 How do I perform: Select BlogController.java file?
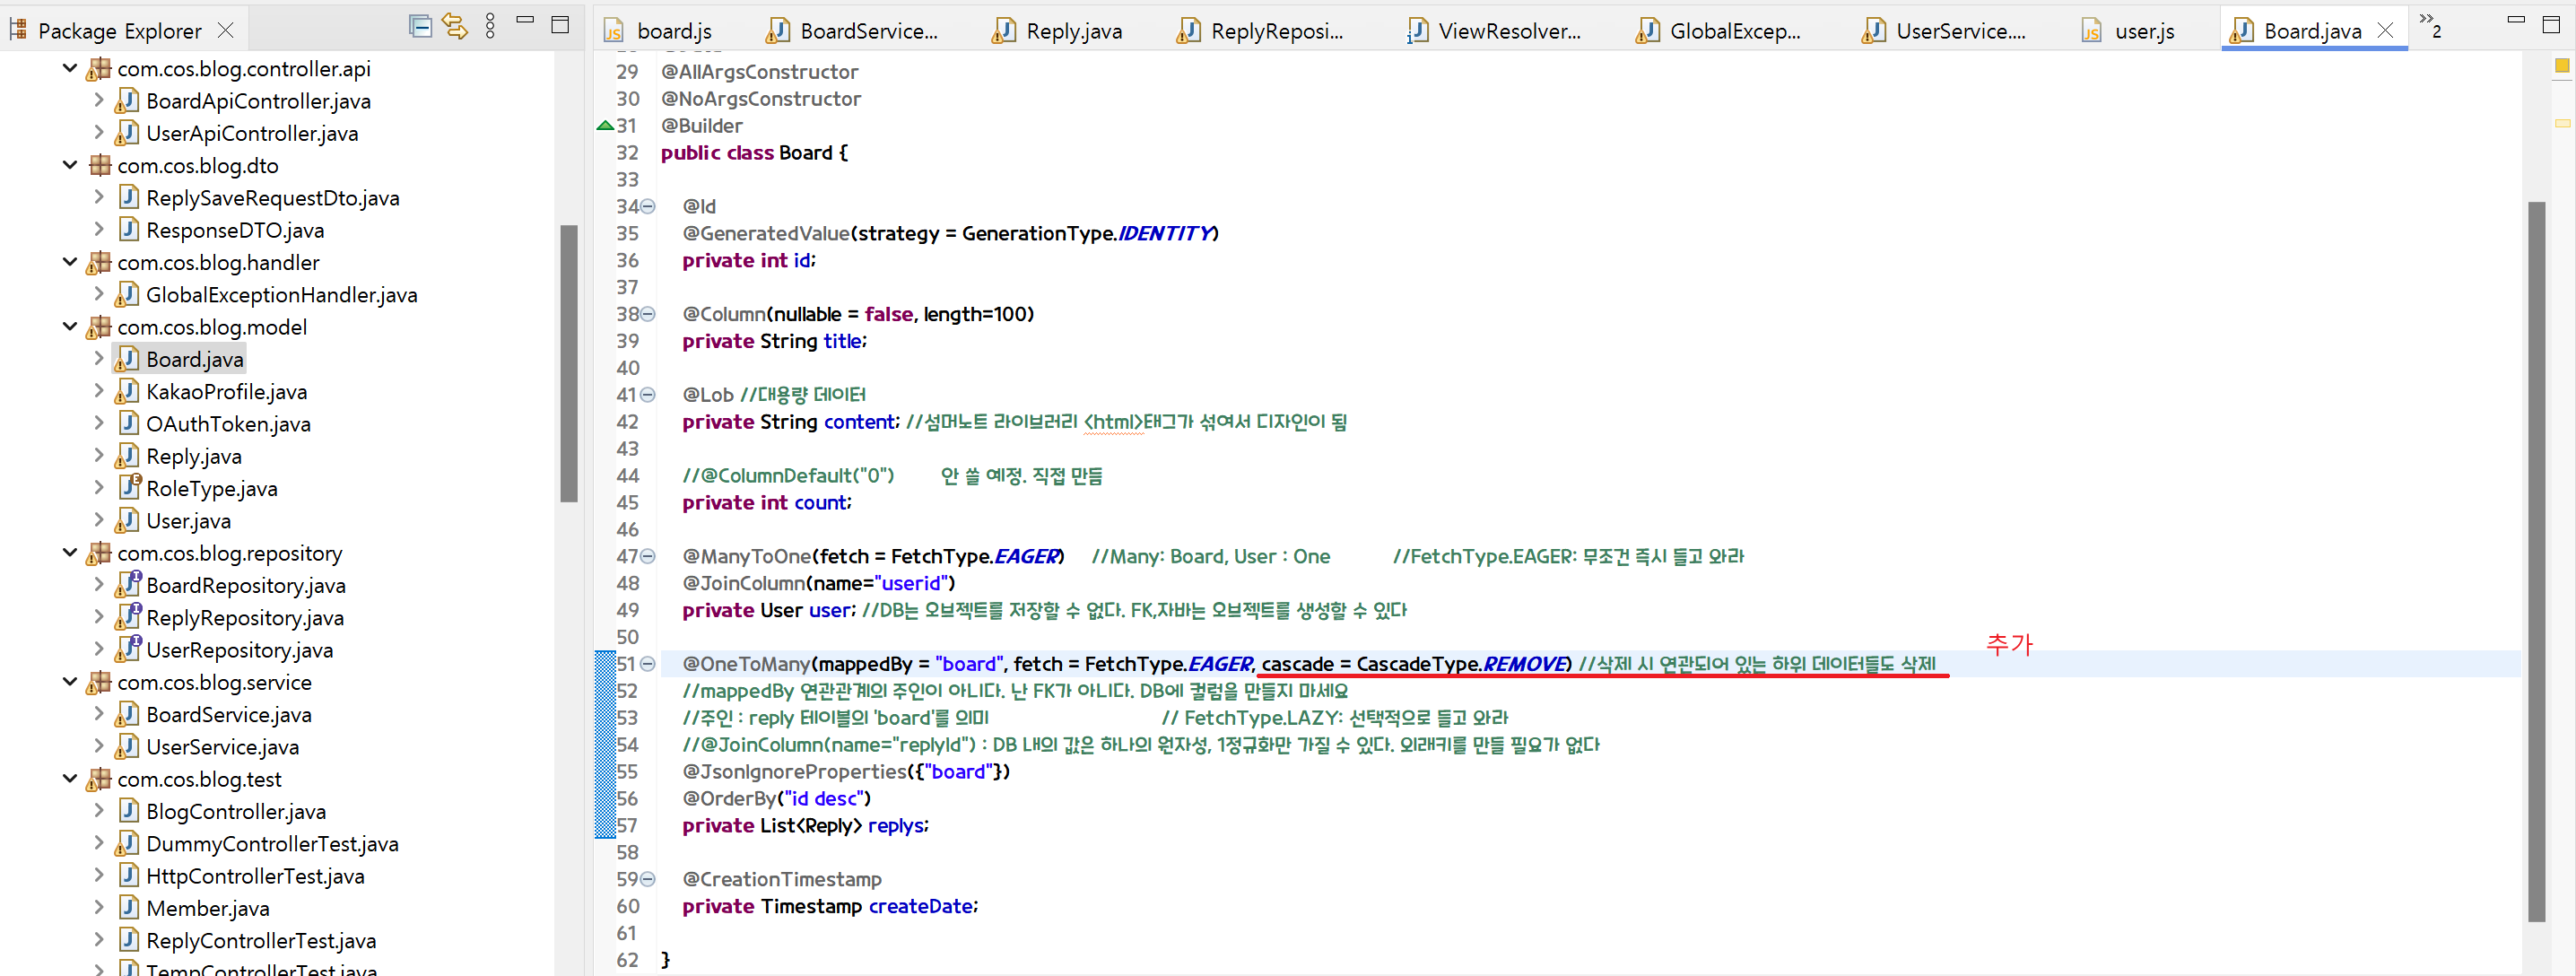pos(236,812)
